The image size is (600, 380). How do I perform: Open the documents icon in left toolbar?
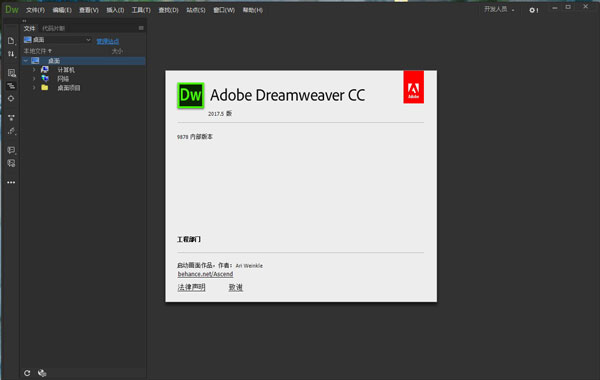11,41
